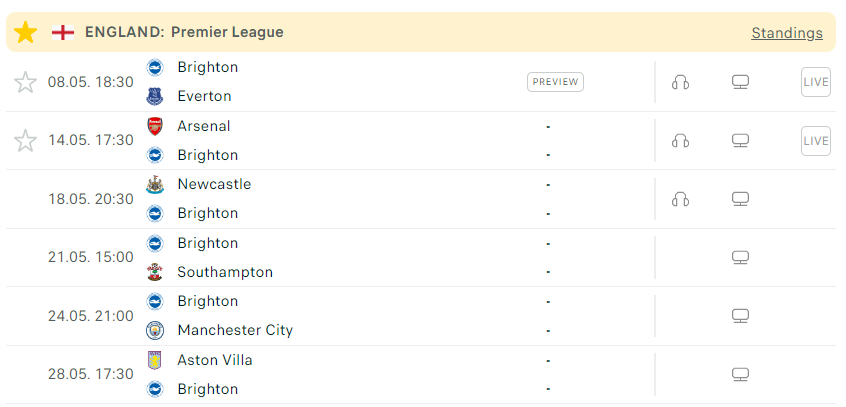Open the PREVIEW for Brighton vs Everton
This screenshot has height=407, width=846.
point(555,82)
